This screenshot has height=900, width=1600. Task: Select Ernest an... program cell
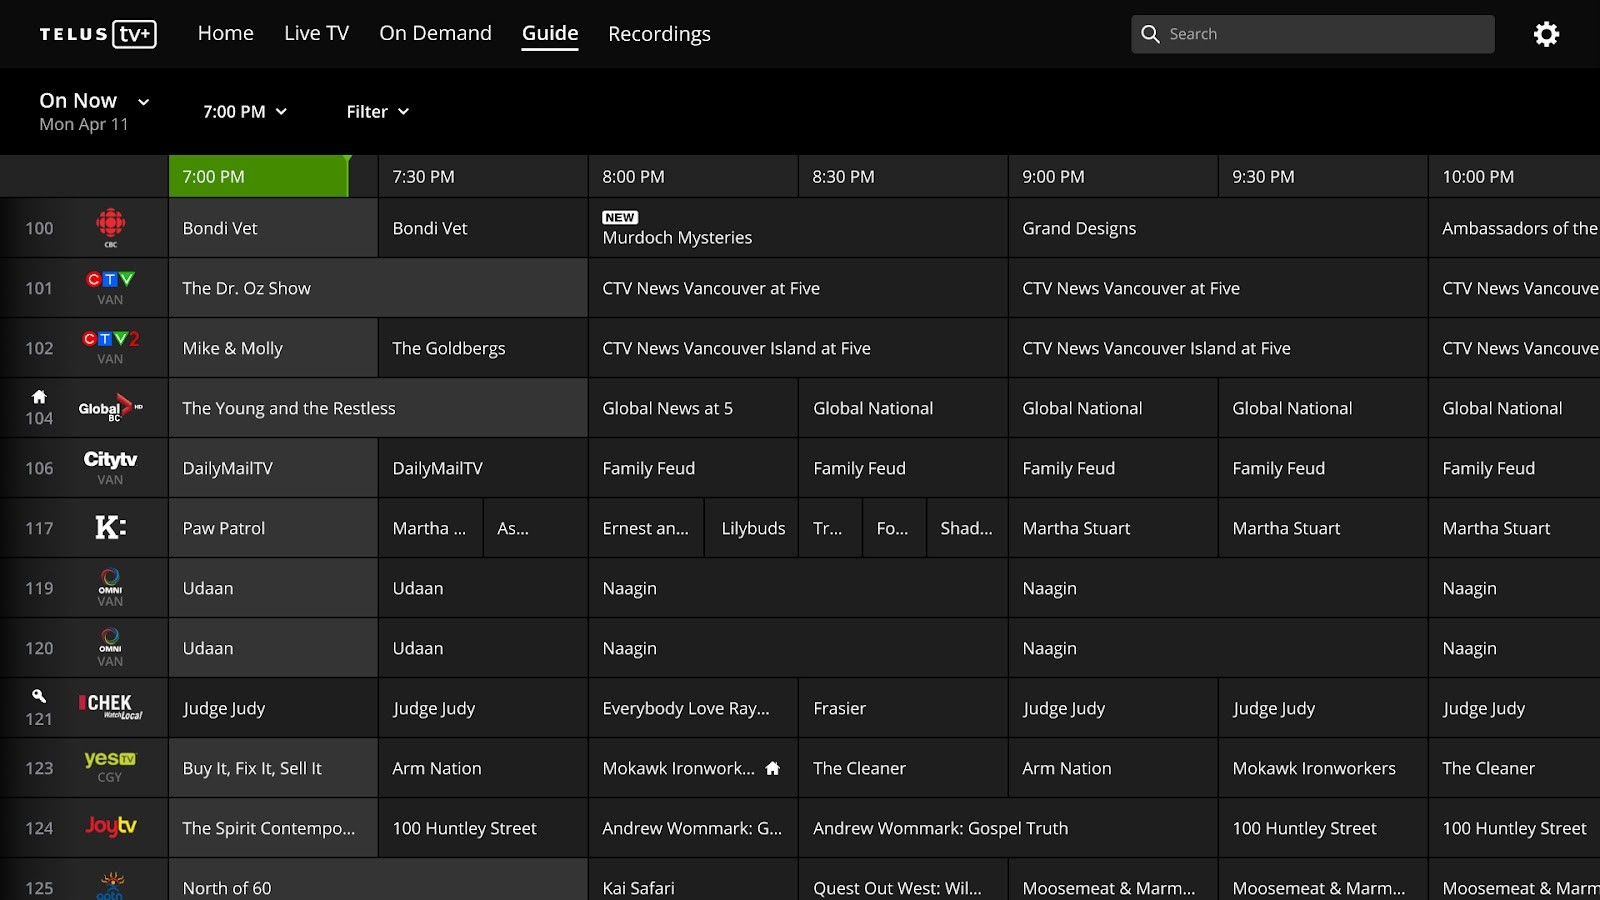(647, 528)
